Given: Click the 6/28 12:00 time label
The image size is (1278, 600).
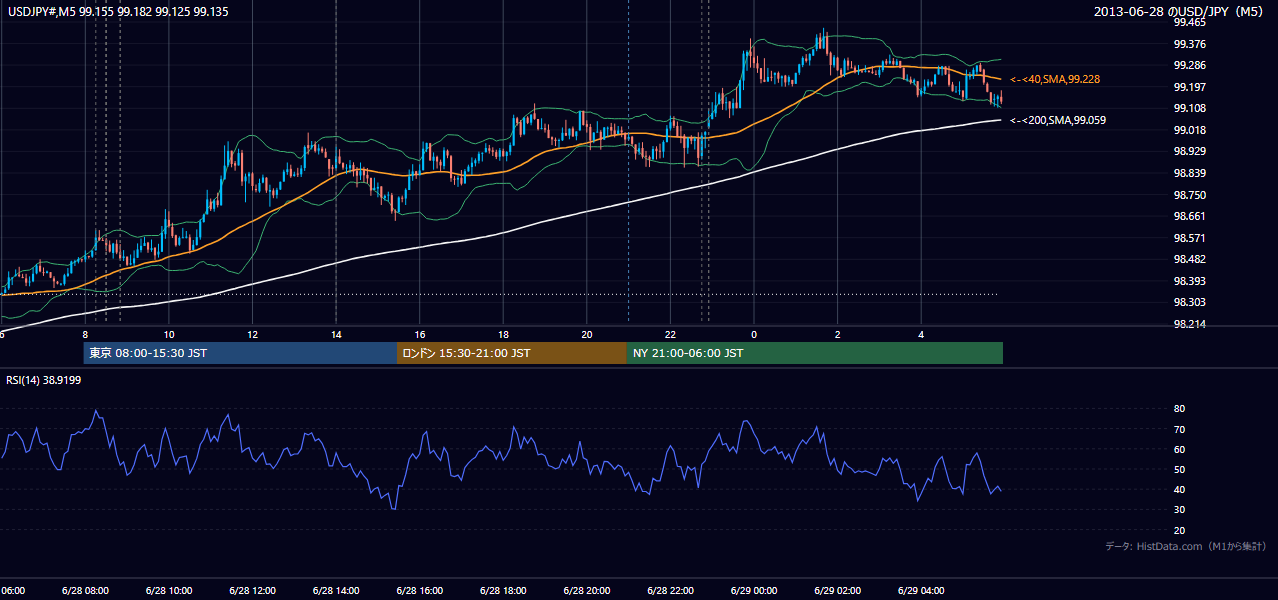Looking at the screenshot, I should click(252, 591).
